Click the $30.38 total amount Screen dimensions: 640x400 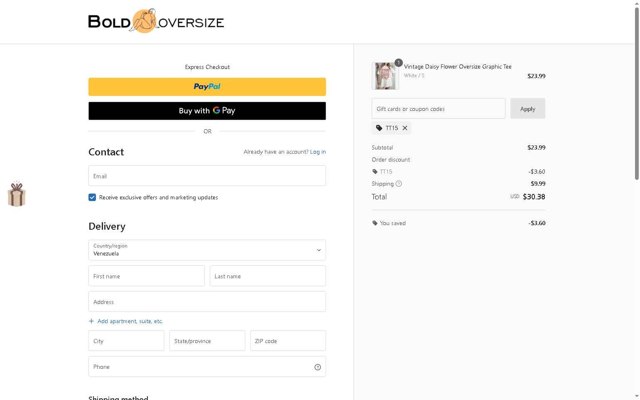tap(534, 197)
